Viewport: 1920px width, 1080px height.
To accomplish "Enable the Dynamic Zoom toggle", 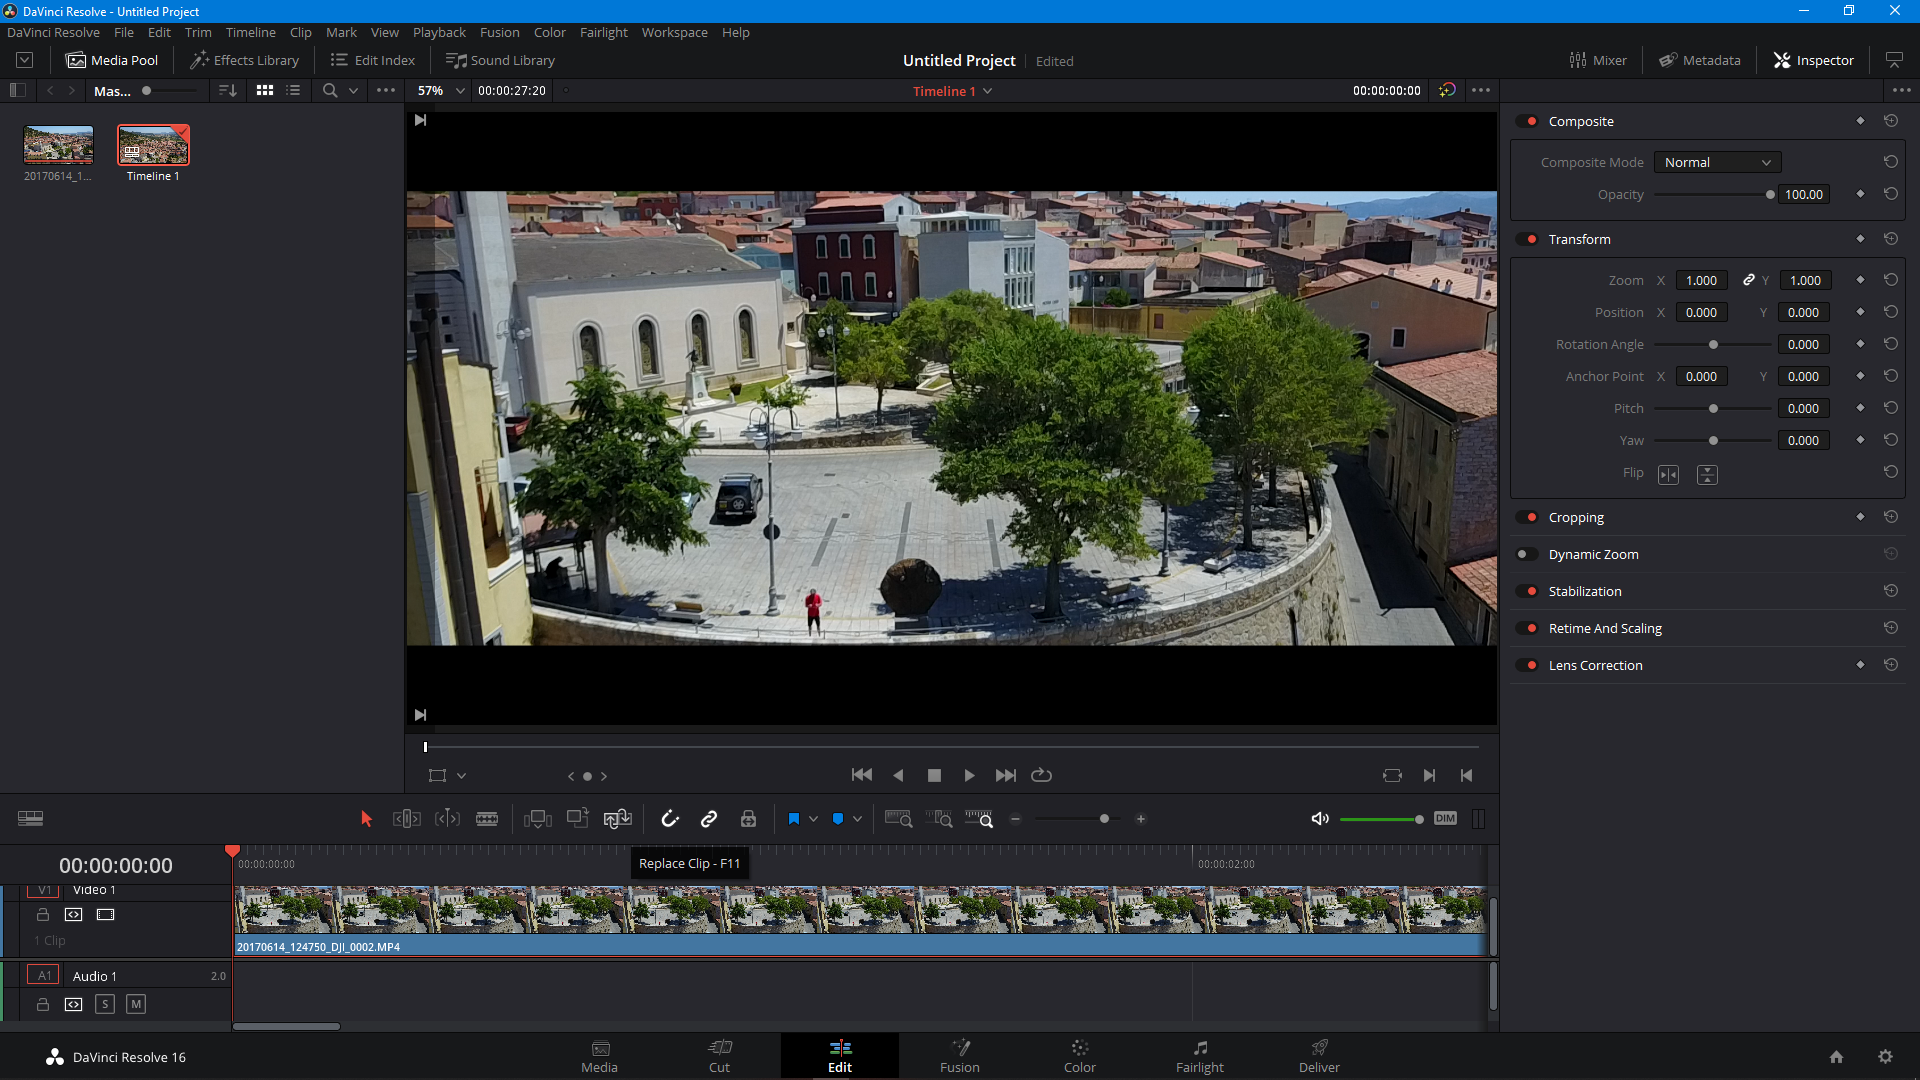I will pos(1526,554).
